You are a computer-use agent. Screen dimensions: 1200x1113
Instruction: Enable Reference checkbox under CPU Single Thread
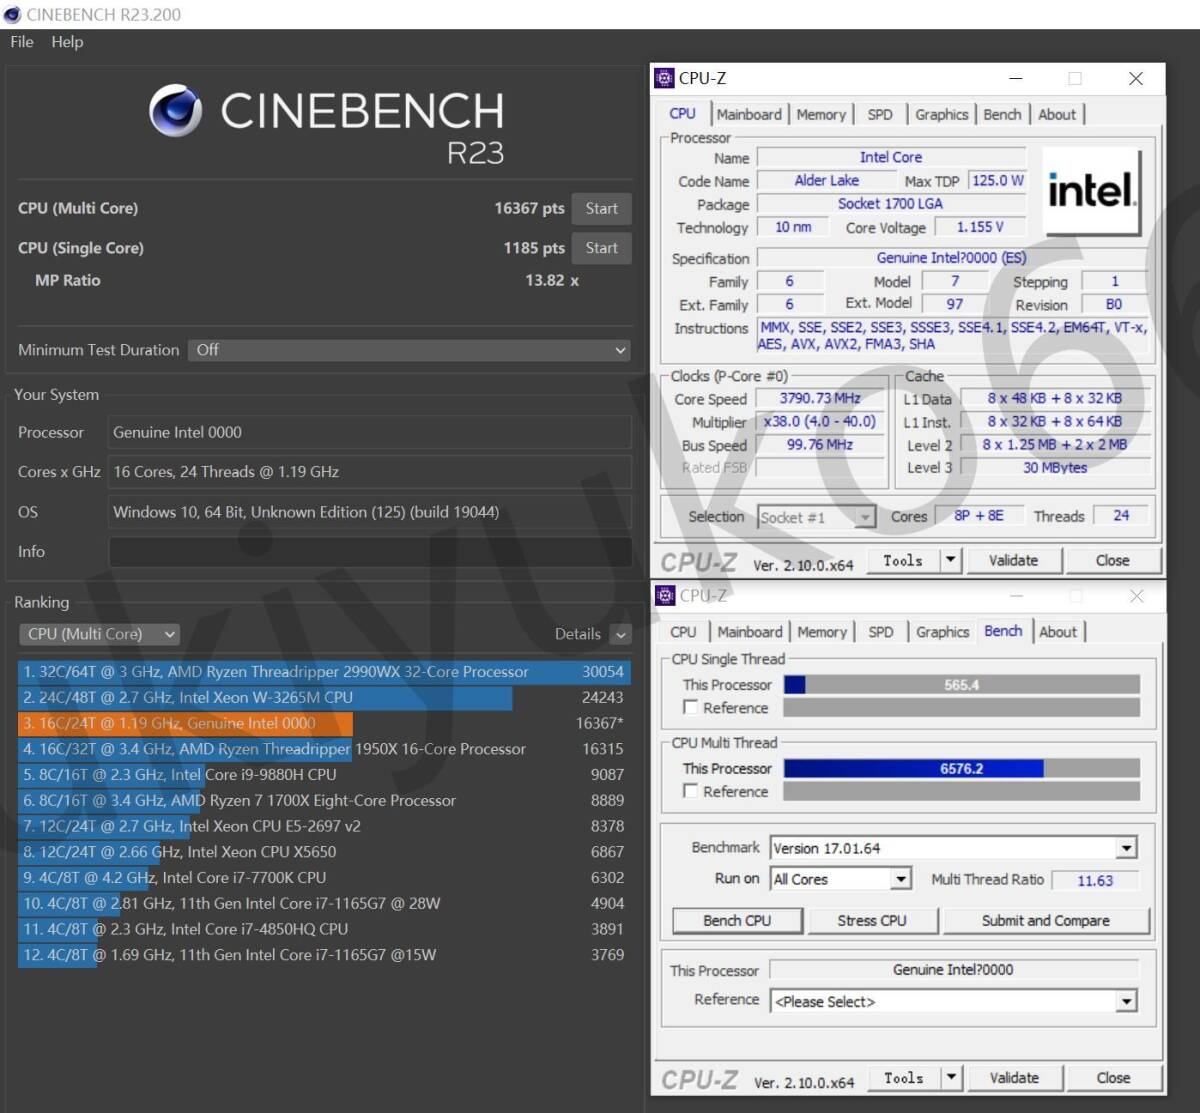[690, 708]
